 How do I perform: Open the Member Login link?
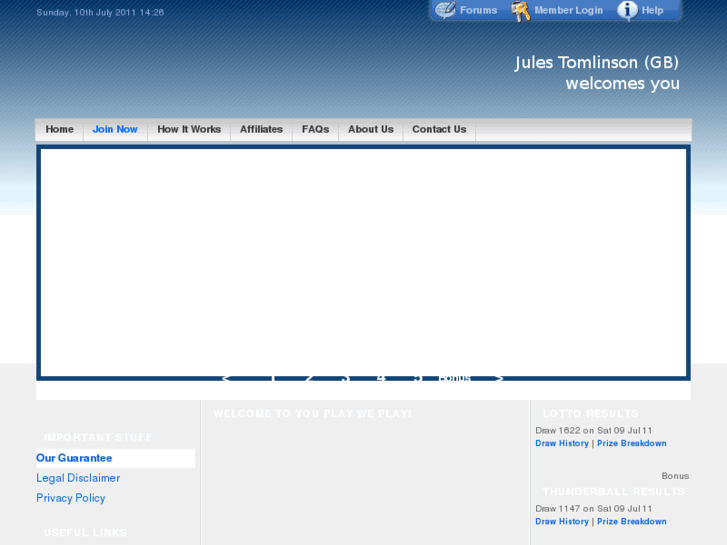568,10
